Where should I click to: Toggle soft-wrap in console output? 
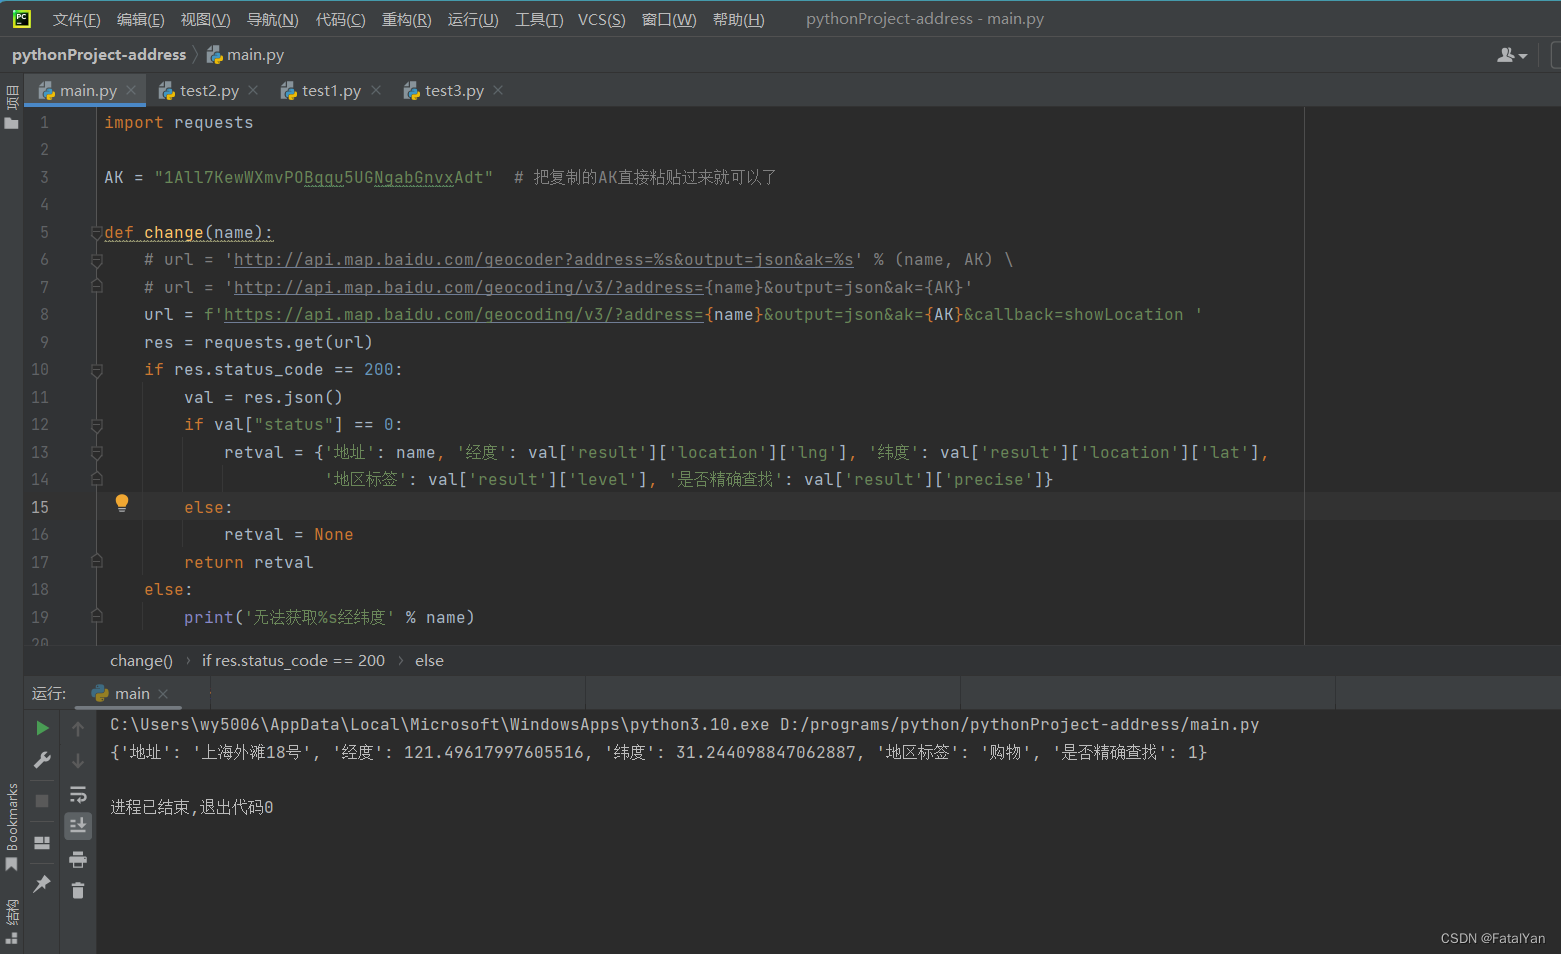coord(78,795)
